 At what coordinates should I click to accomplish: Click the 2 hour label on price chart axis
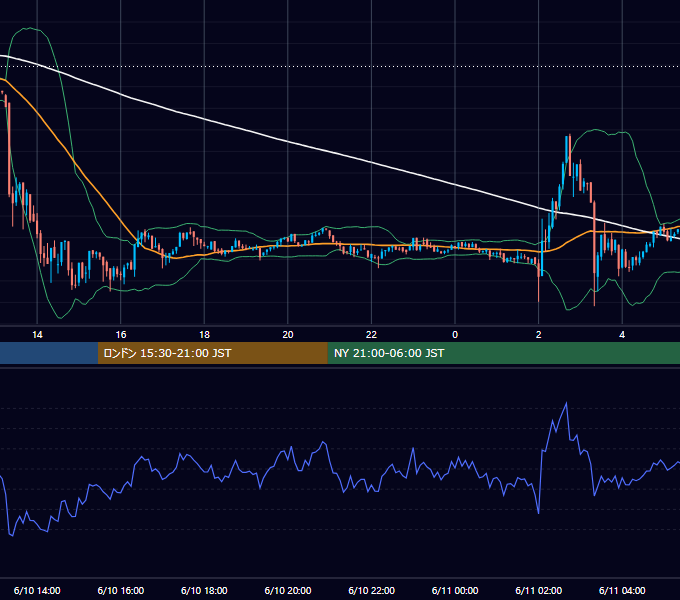pyautogui.click(x=539, y=335)
